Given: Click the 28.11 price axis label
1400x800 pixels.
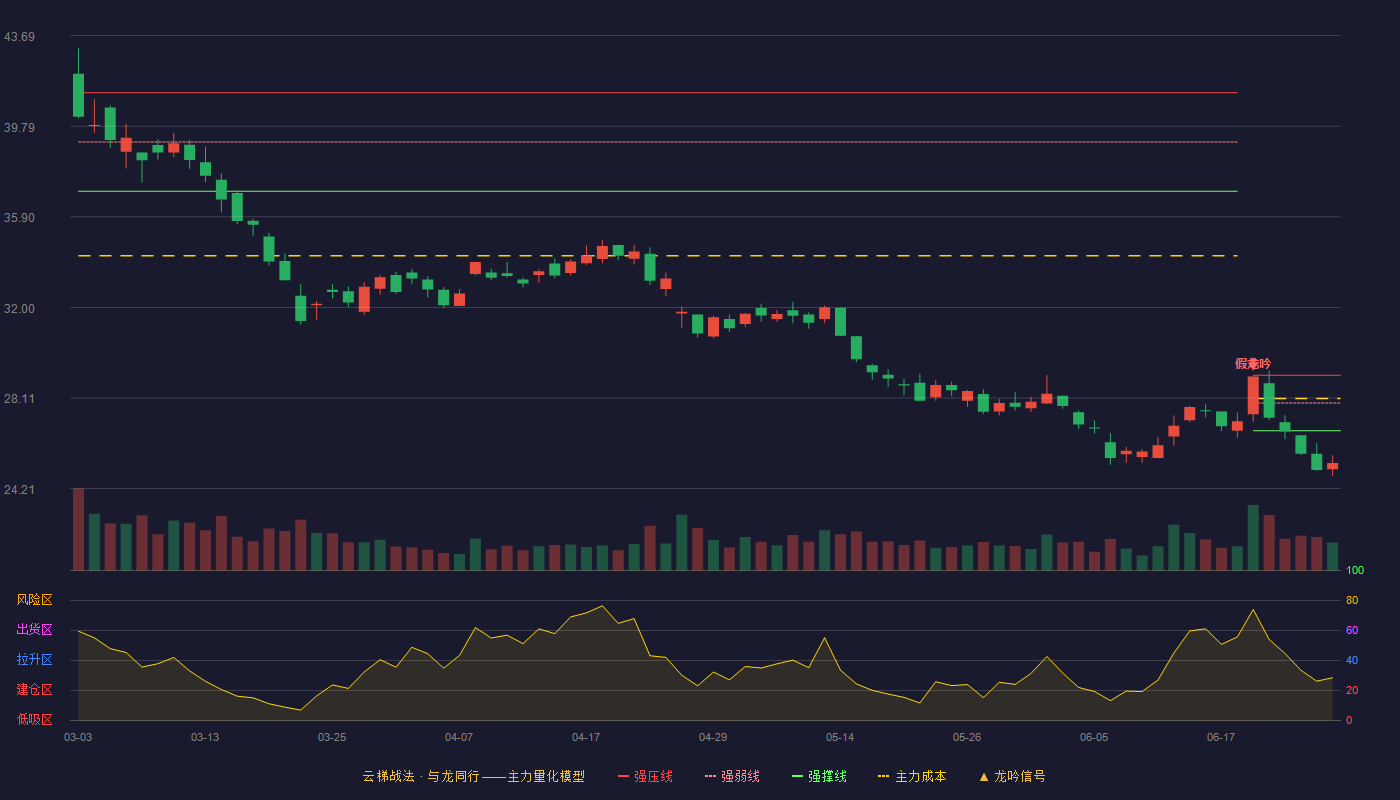Looking at the screenshot, I should (x=19, y=399).
